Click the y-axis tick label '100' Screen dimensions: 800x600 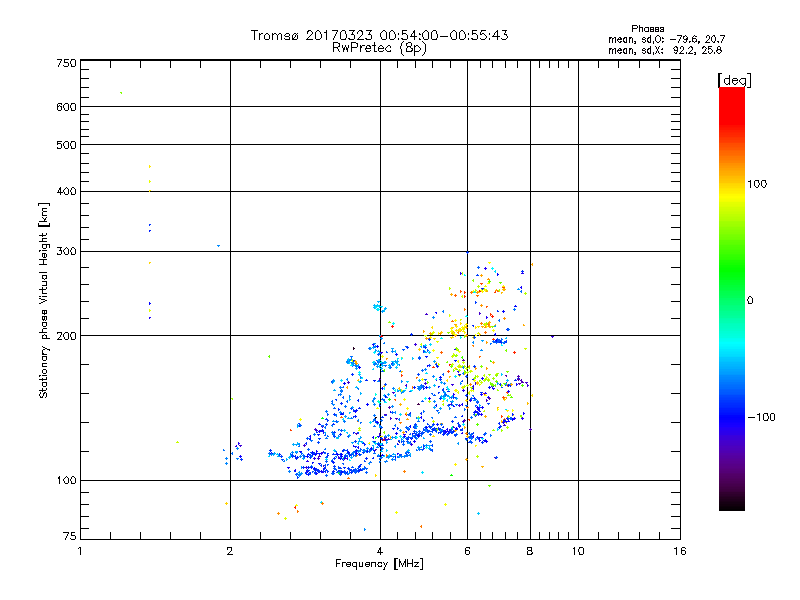66,480
